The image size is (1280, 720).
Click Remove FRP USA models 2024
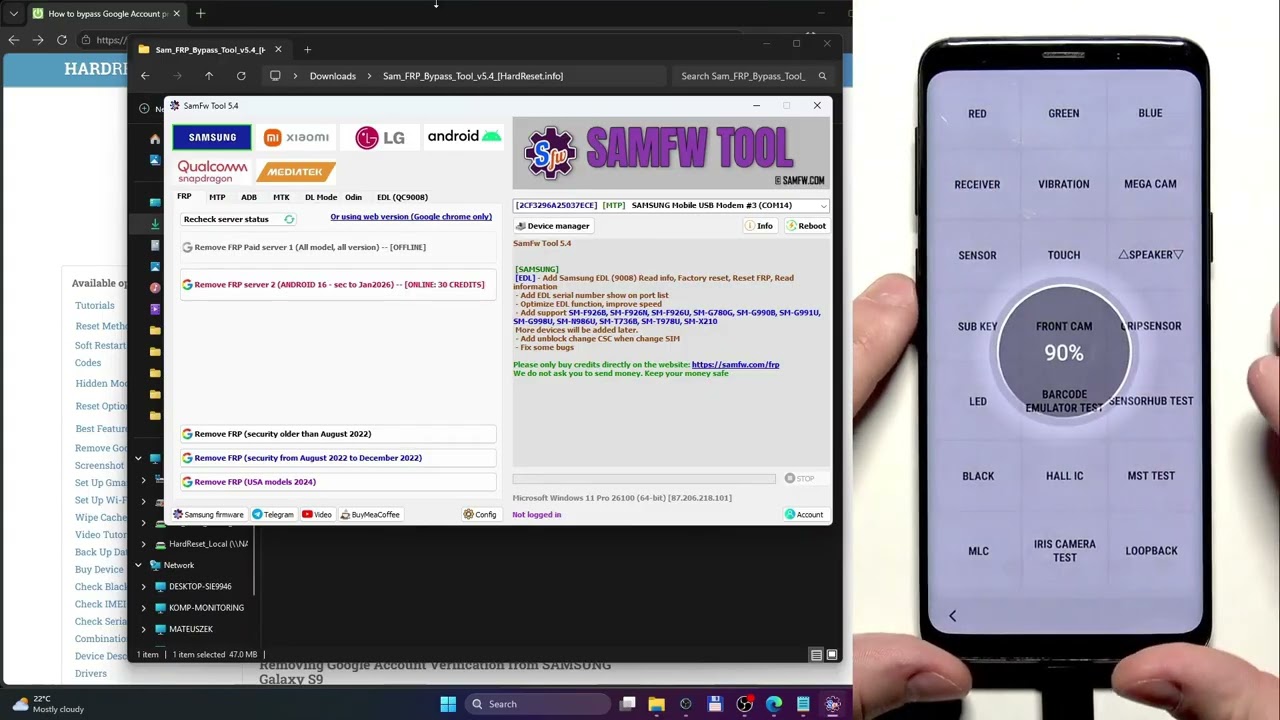point(339,482)
